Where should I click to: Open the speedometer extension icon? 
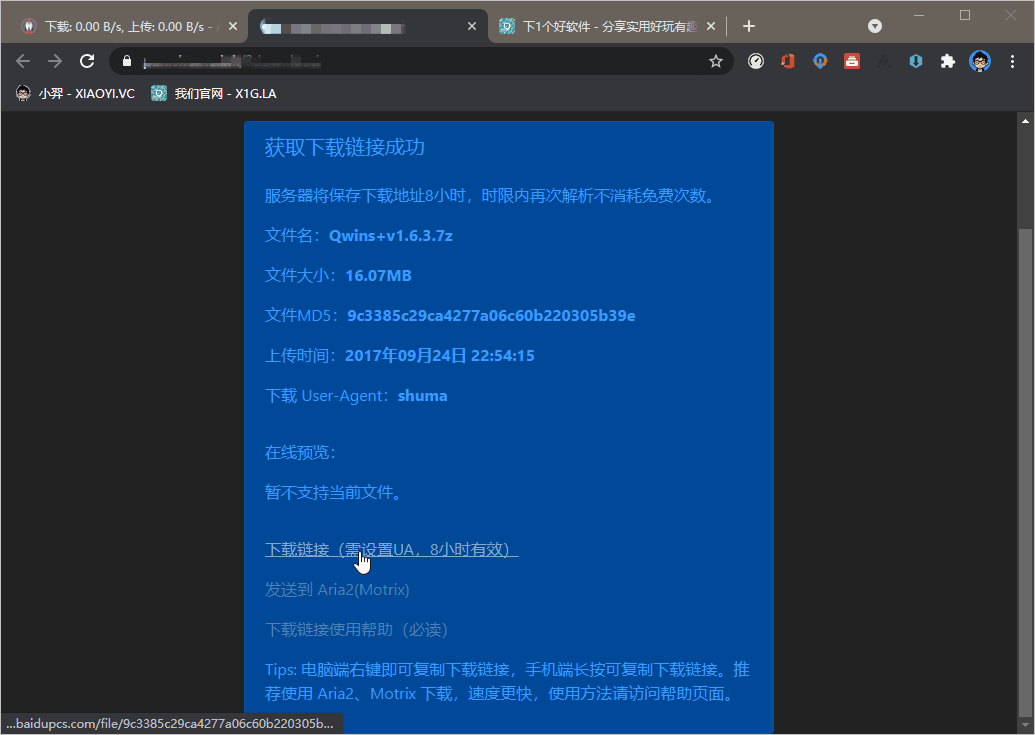coord(756,61)
